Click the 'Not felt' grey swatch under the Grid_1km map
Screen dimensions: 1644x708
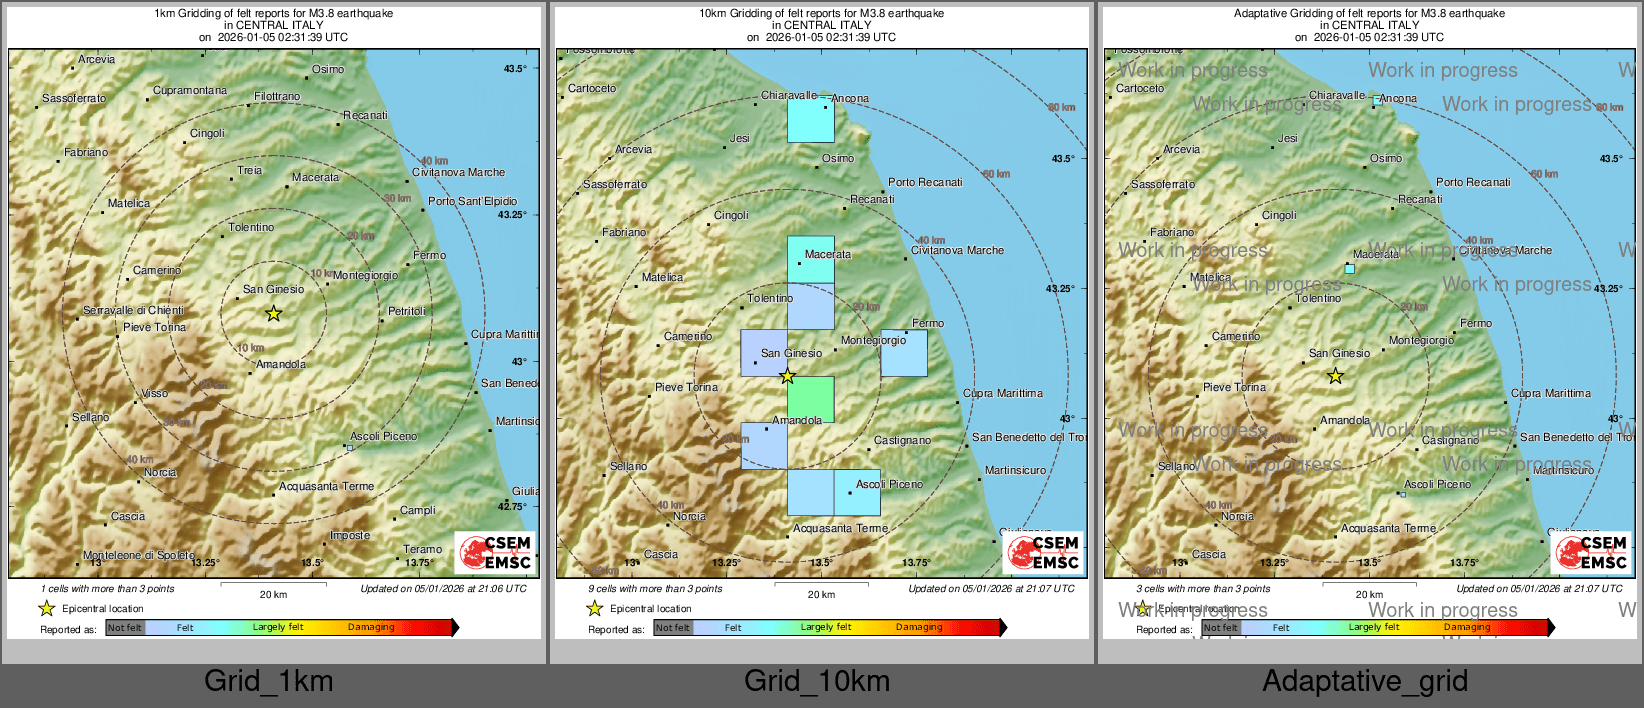tap(125, 627)
